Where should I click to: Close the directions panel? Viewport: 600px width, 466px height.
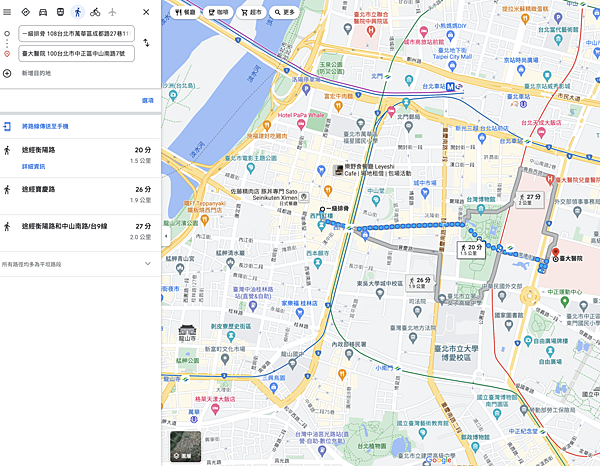pos(146,12)
